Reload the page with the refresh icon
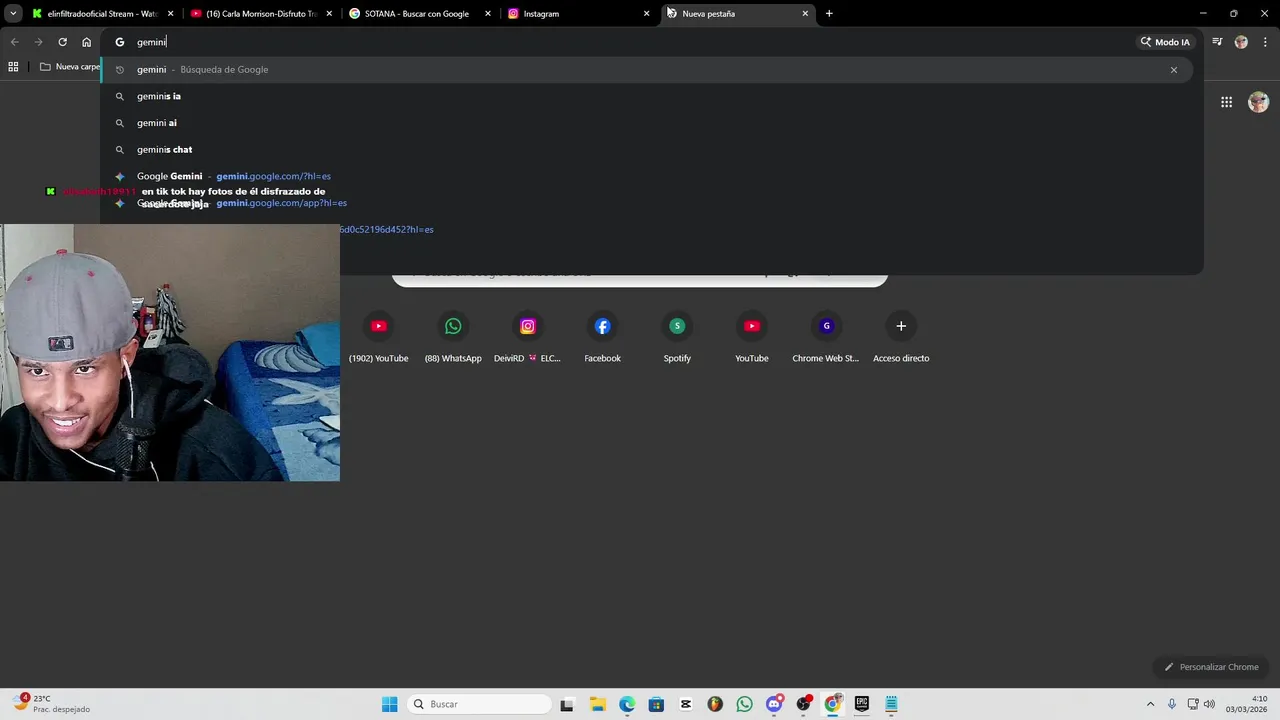 62,42
